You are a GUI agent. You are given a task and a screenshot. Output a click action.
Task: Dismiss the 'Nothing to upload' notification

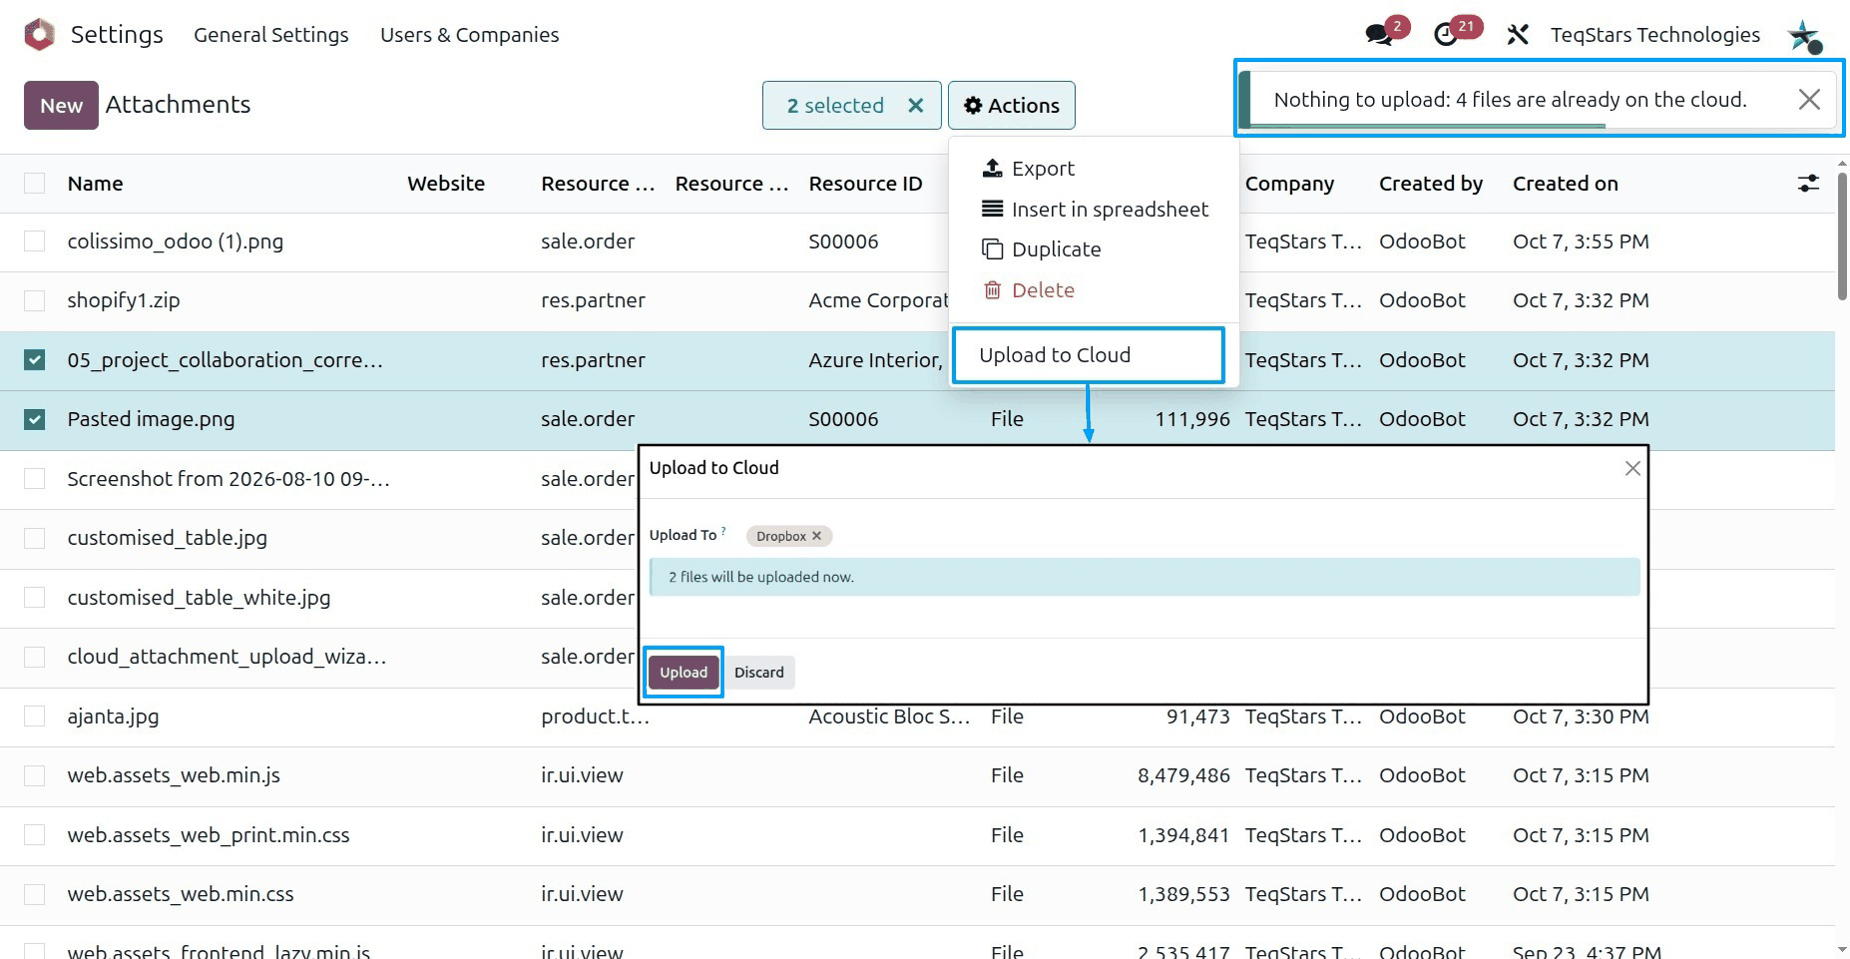click(1809, 99)
